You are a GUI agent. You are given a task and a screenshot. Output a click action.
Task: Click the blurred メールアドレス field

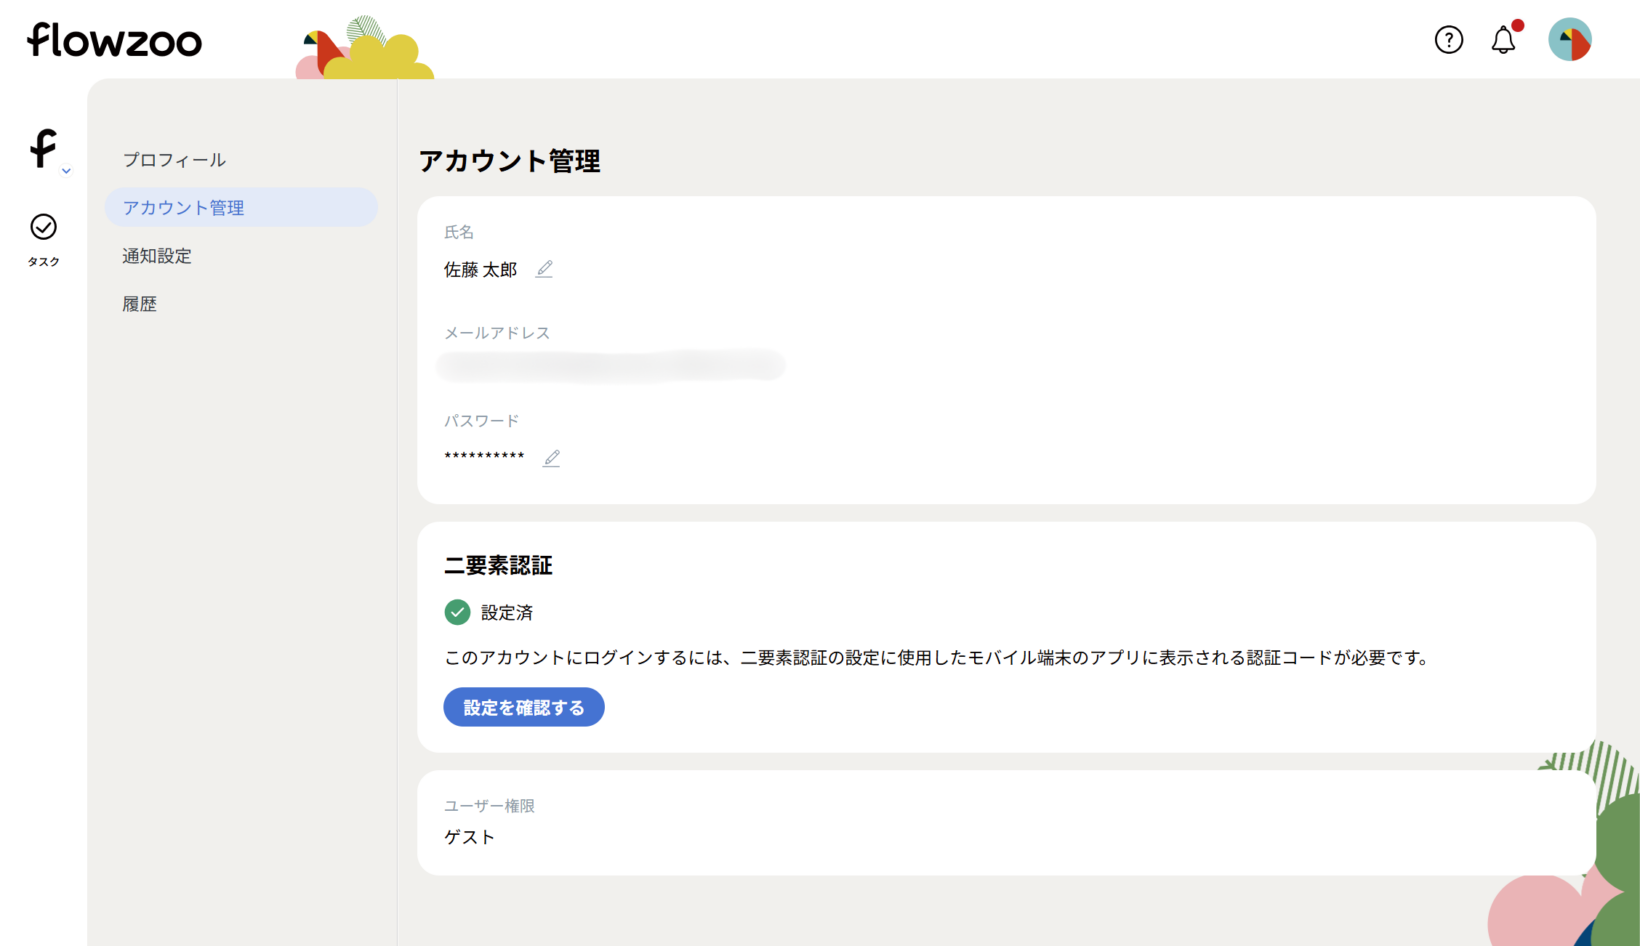click(610, 366)
